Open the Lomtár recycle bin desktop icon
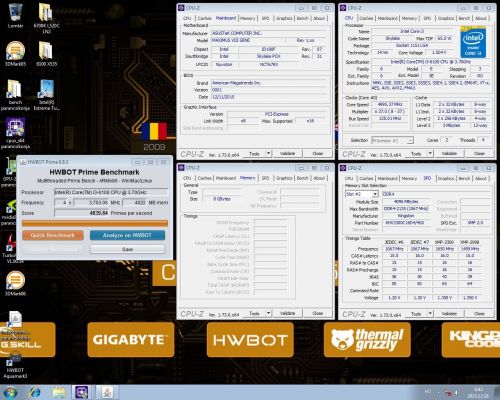 tap(15, 15)
